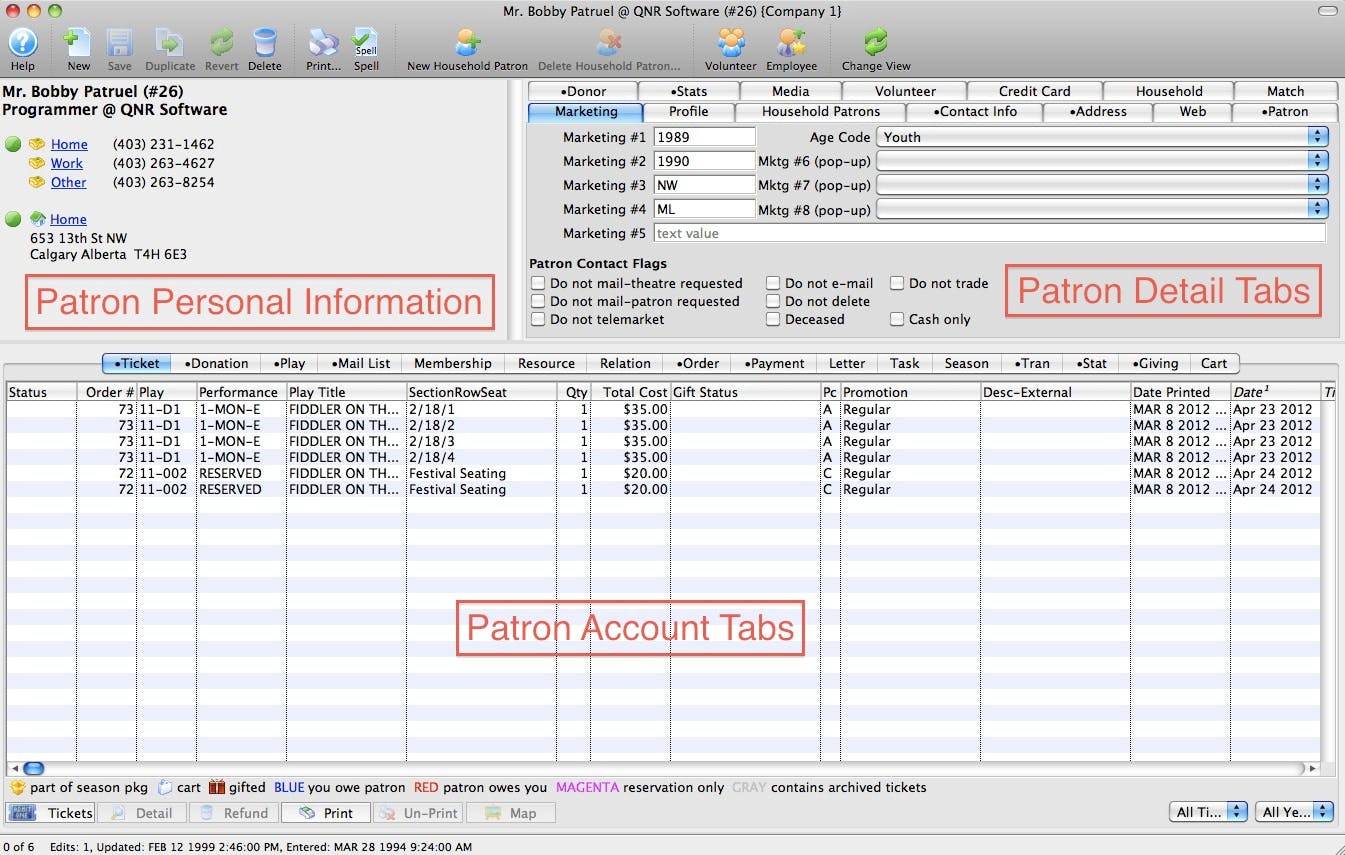Open the Credit Card tab
Image resolution: width=1345 pixels, height=855 pixels.
[1034, 91]
